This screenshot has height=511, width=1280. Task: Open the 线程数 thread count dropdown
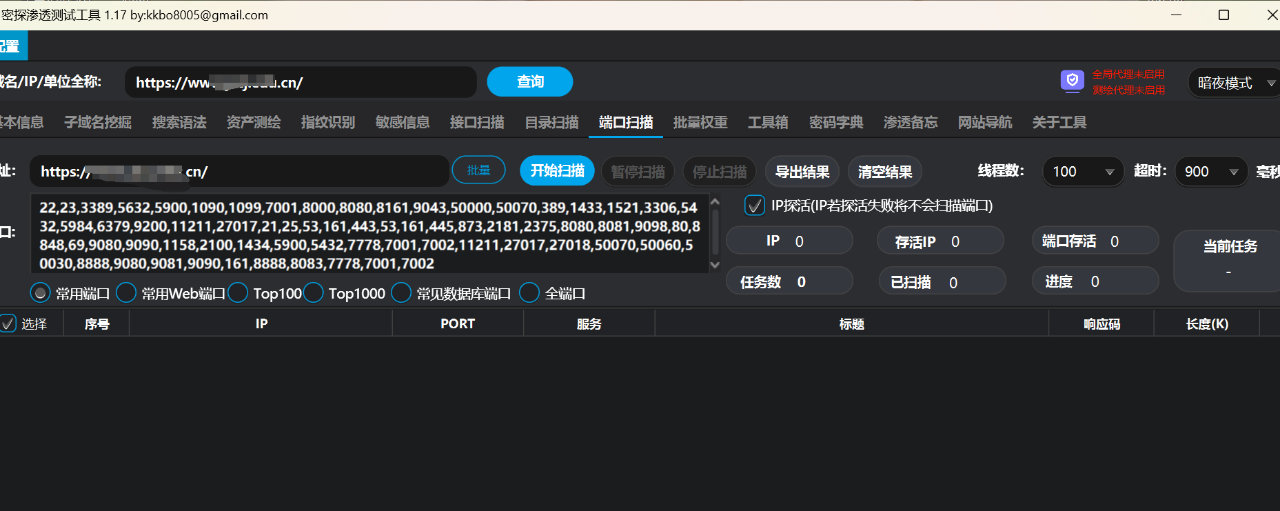click(x=1083, y=171)
